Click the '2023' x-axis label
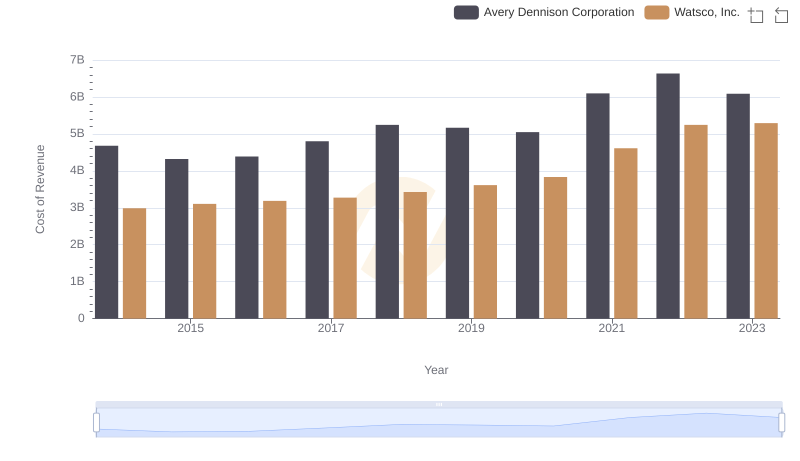800x461 pixels. tap(752, 328)
